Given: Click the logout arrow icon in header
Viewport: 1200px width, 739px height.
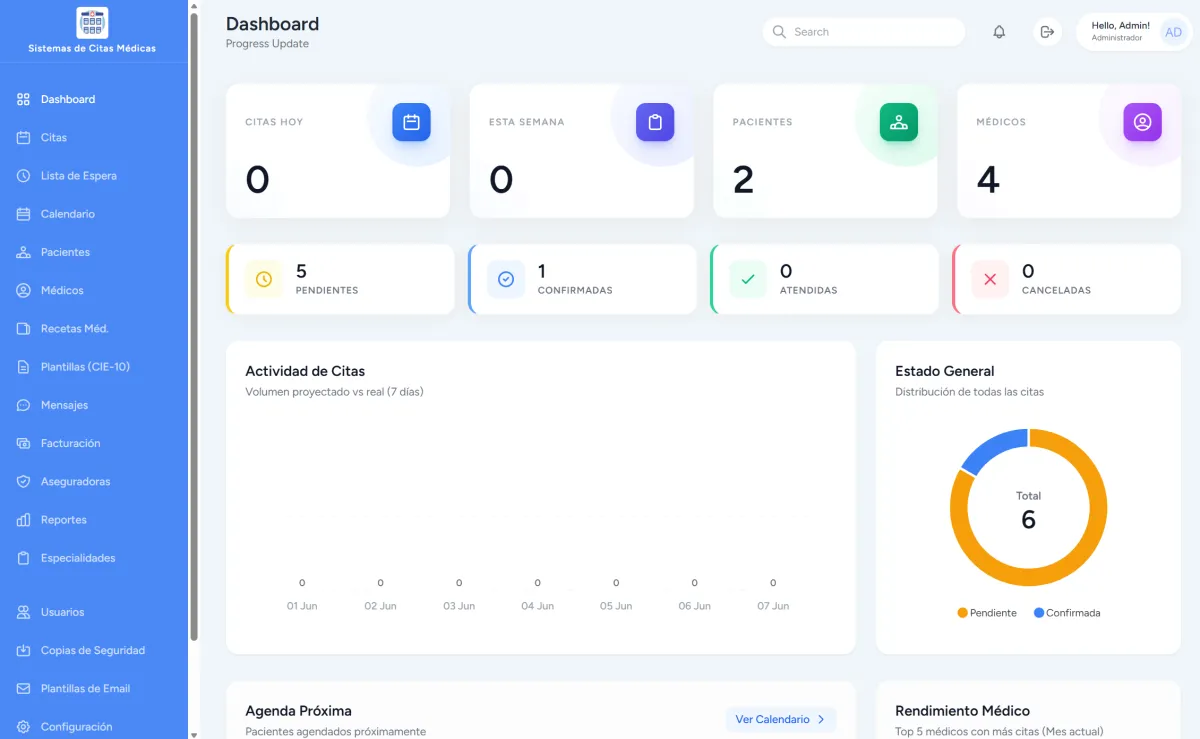Looking at the screenshot, I should [x=1047, y=32].
